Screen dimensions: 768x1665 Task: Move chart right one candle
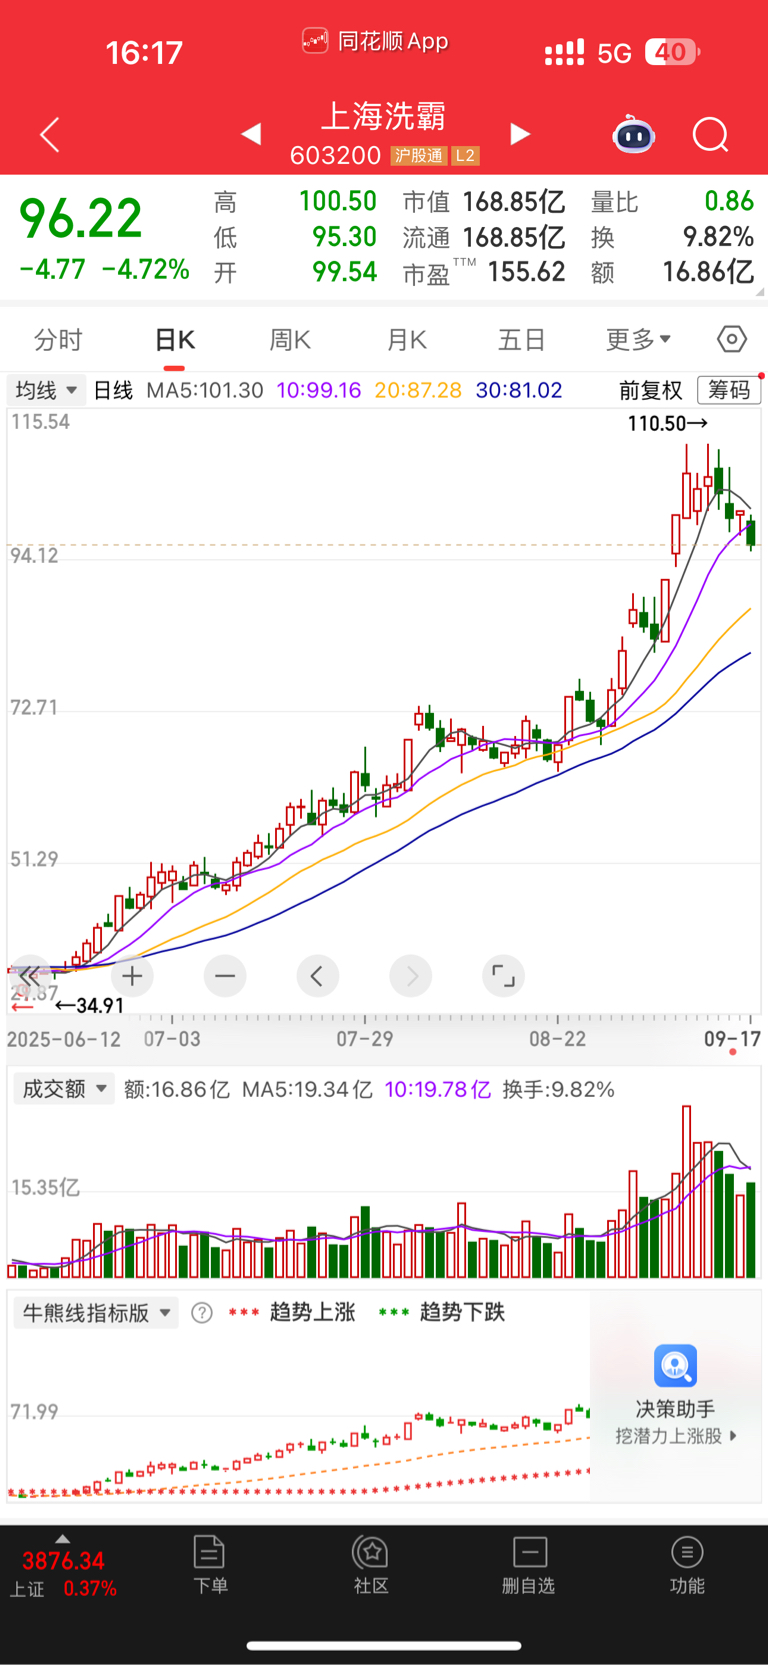pyautogui.click(x=411, y=976)
